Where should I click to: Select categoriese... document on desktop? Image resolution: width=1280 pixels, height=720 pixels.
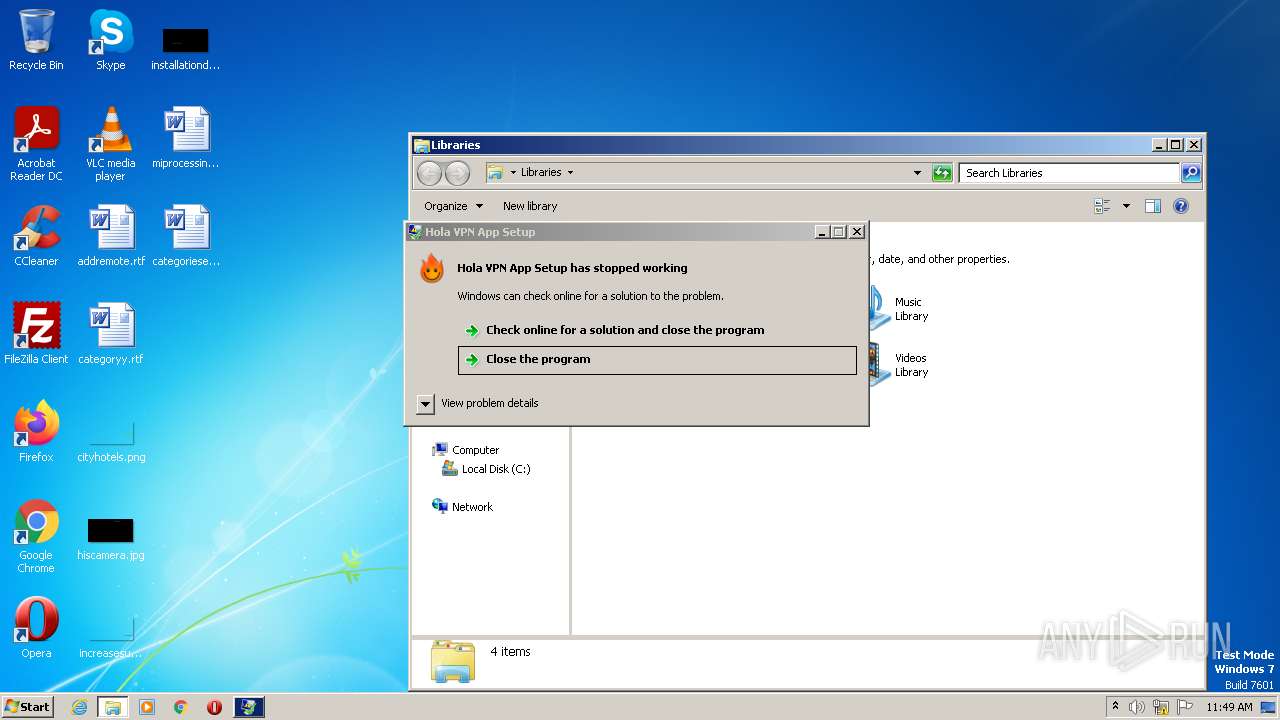pyautogui.click(x=186, y=236)
